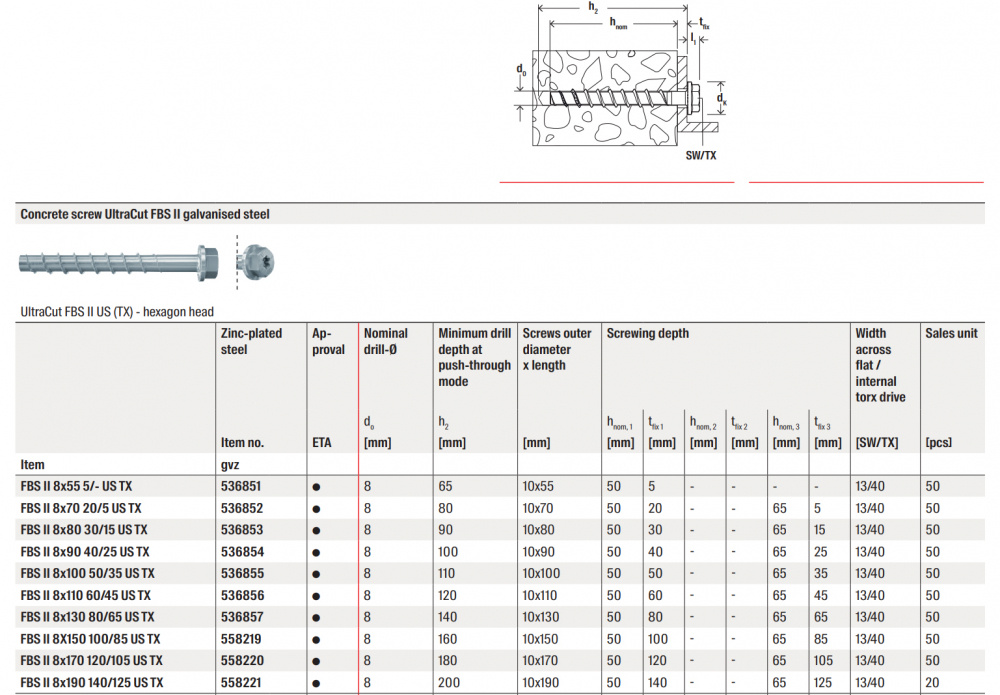Select heading 'Concrete screw UltraCut FBS II galvanised steel'
Image resolution: width=1000 pixels, height=695 pixels.
(x=145, y=214)
